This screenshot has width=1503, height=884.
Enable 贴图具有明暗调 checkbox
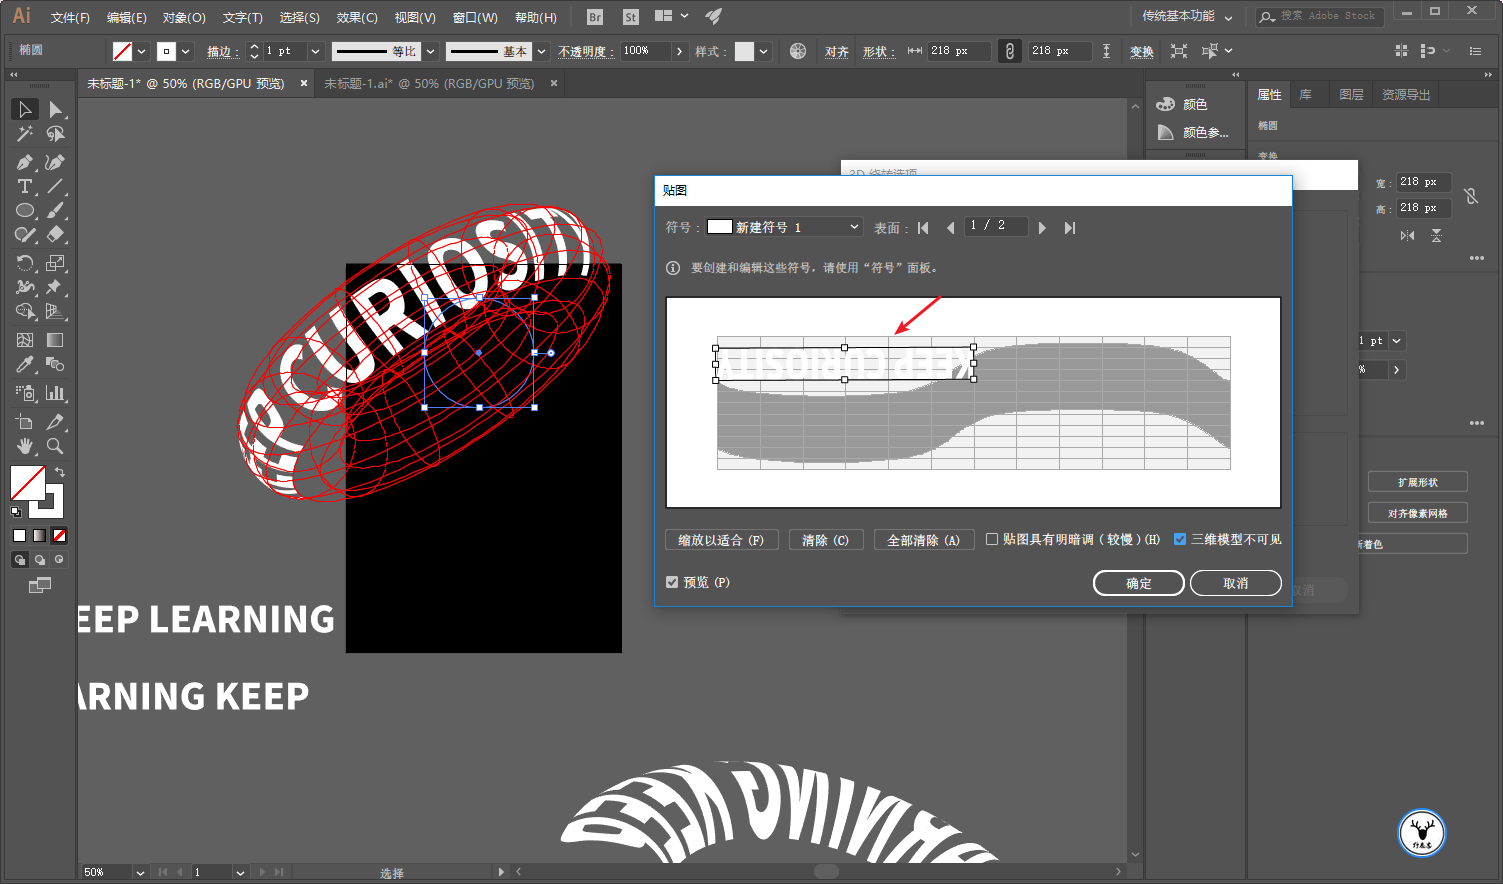click(x=992, y=539)
